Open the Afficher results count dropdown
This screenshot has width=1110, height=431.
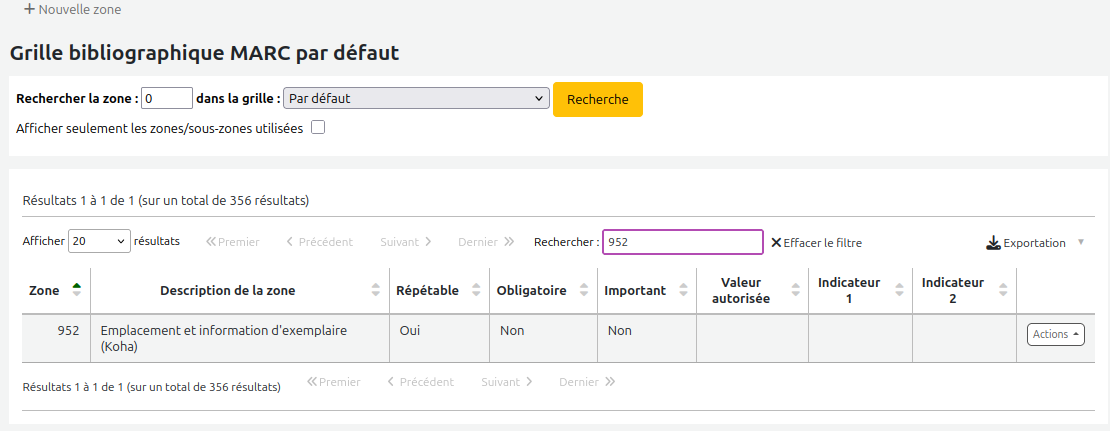[x=99, y=241]
